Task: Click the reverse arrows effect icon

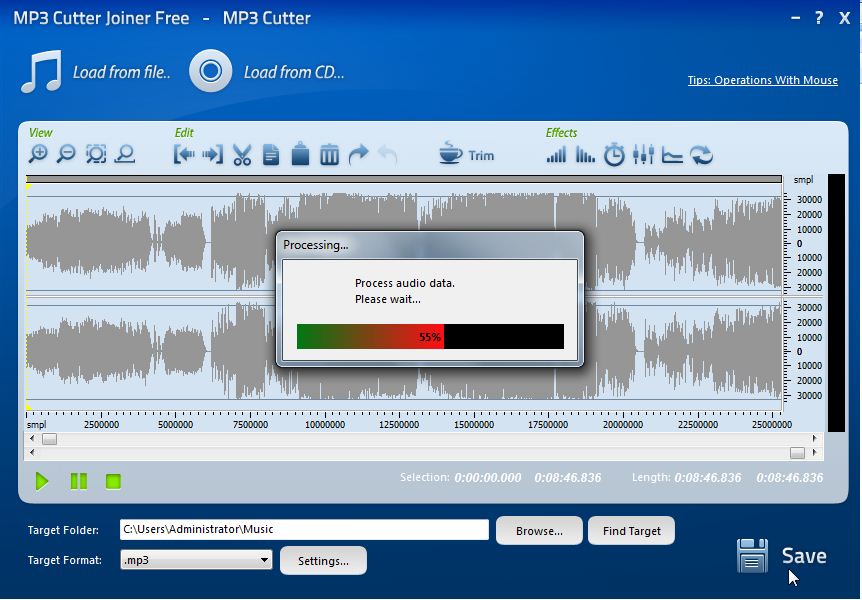Action: pyautogui.click(x=702, y=155)
